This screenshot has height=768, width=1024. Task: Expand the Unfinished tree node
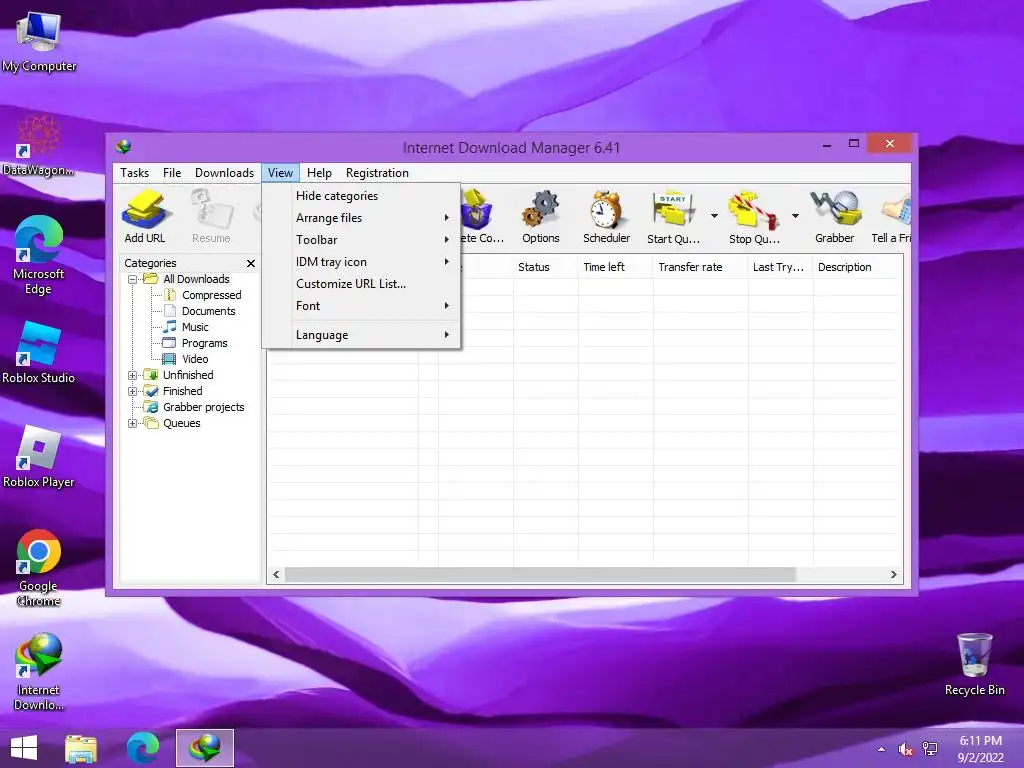point(132,376)
